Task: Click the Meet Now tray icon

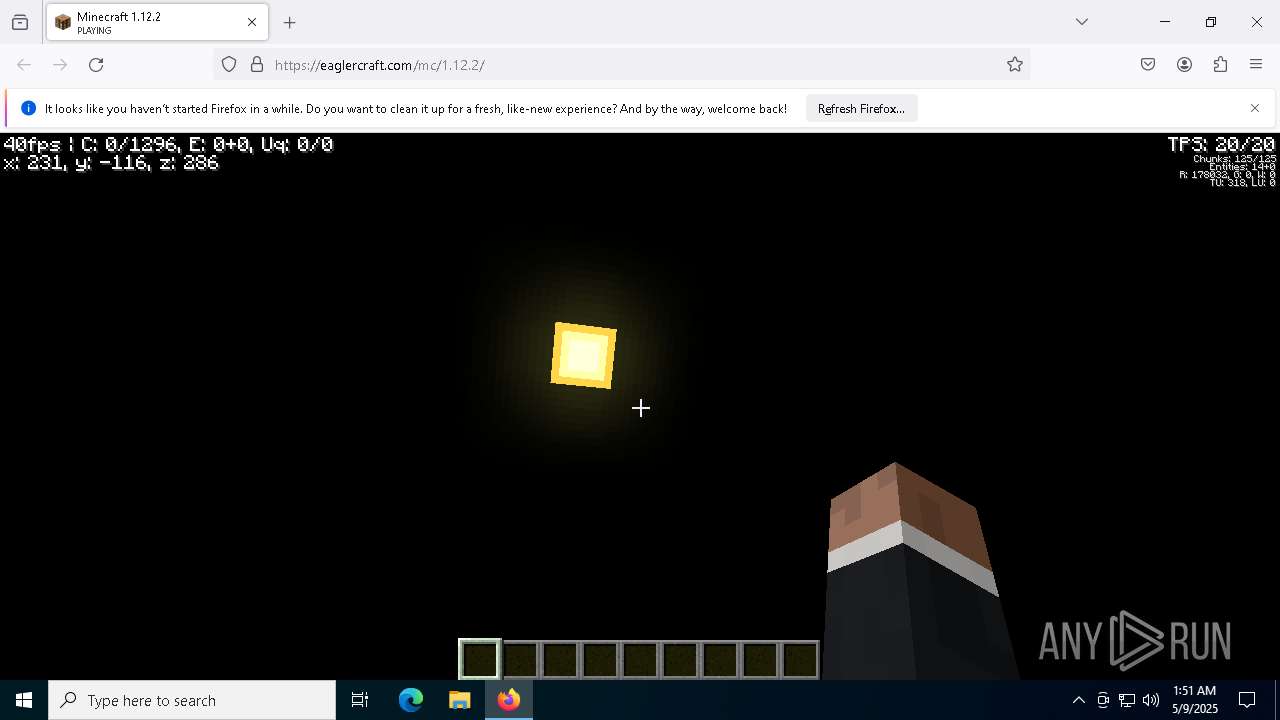Action: click(1103, 700)
